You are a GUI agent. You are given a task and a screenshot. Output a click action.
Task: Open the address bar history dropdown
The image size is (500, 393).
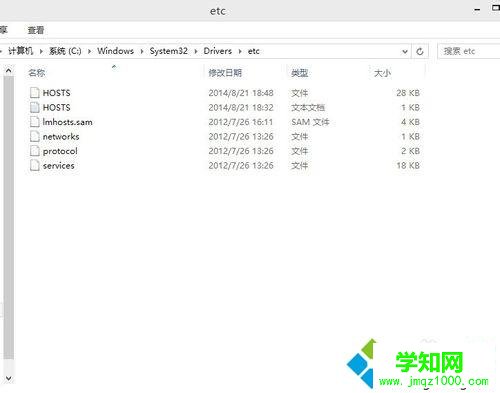click(405, 51)
